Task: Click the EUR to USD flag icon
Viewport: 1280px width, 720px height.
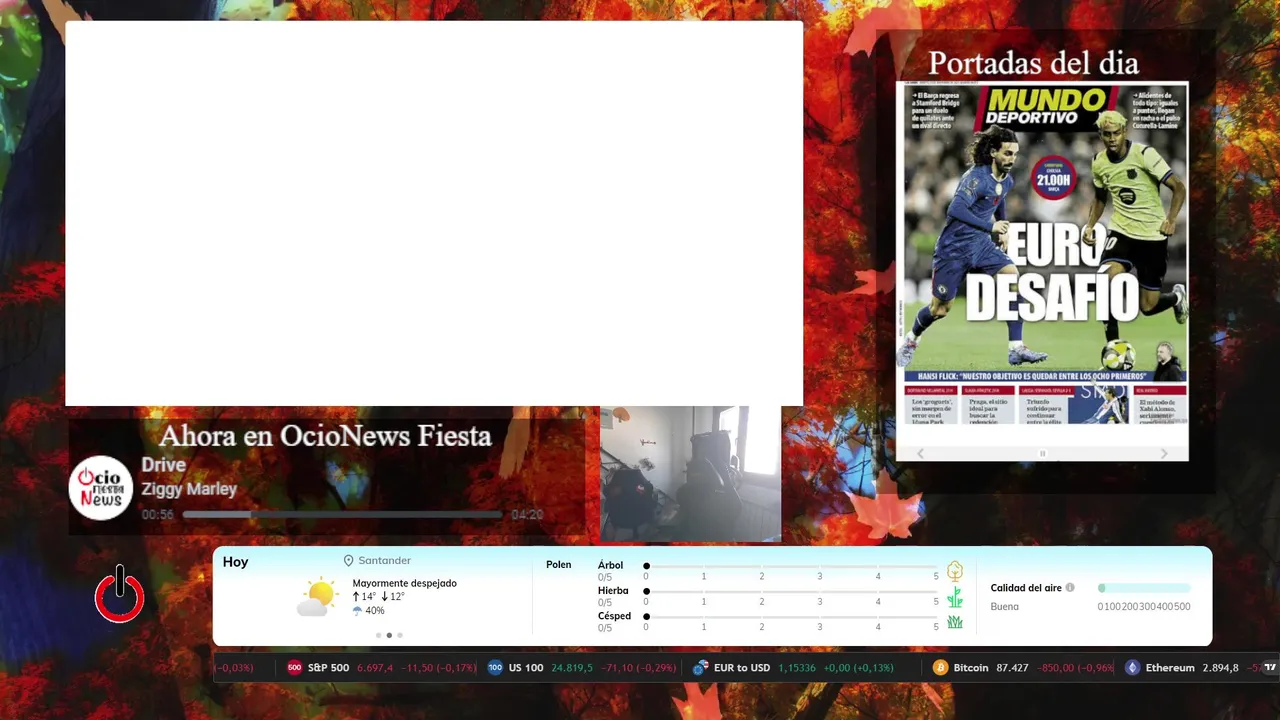Action: 700,667
